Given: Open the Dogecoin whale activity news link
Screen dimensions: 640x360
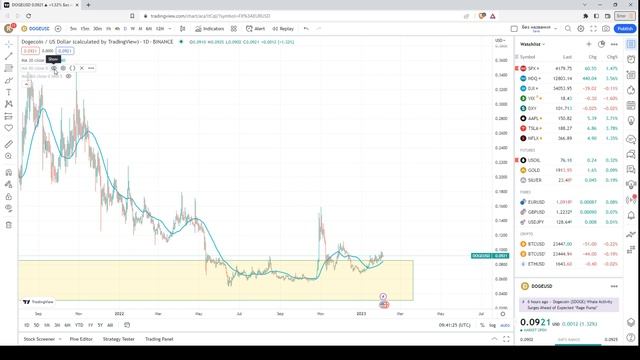Looking at the screenshot, I should [x=569, y=304].
